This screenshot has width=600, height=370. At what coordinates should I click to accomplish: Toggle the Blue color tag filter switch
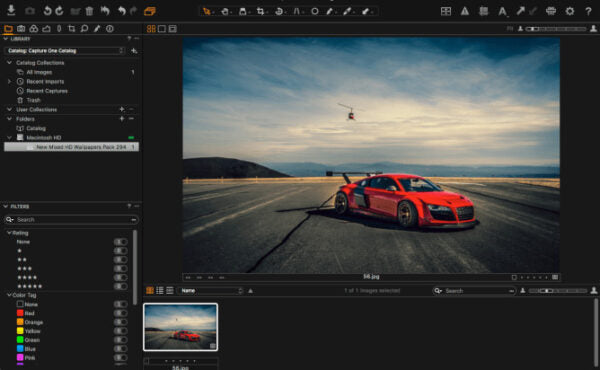coord(121,349)
